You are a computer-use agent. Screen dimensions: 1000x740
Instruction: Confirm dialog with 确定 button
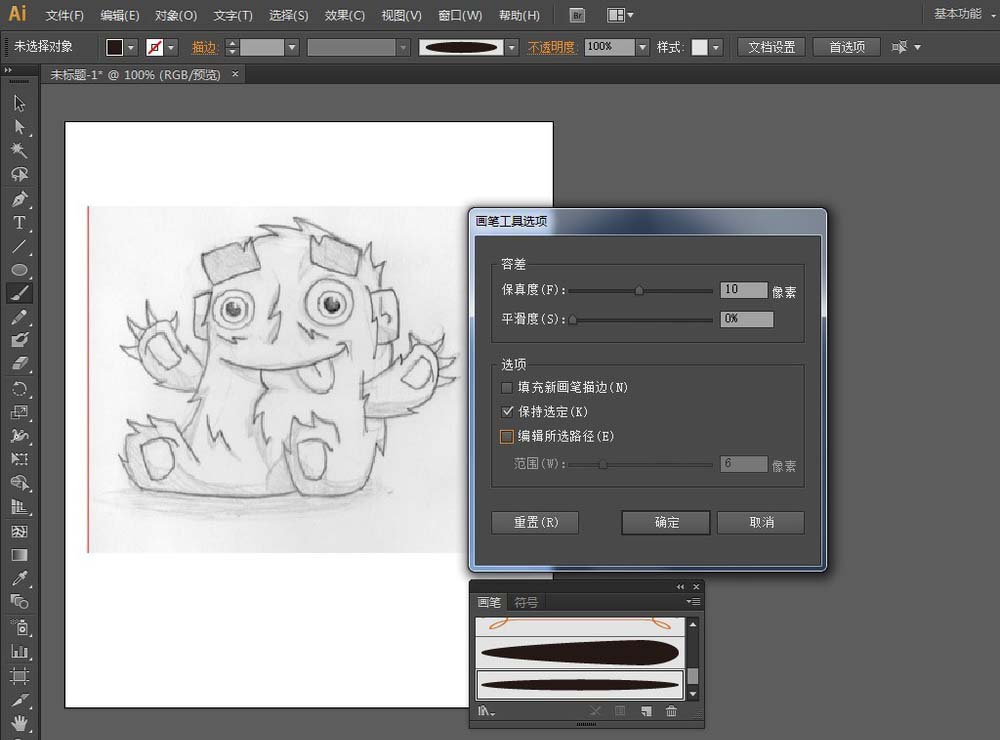666,522
